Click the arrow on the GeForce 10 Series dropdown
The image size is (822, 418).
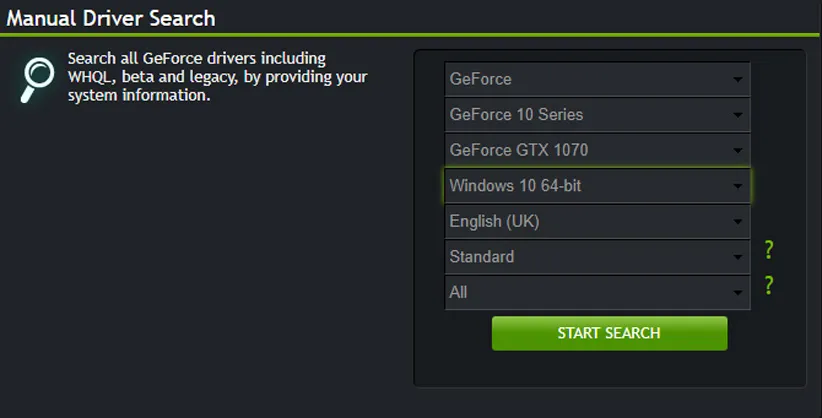click(737, 115)
